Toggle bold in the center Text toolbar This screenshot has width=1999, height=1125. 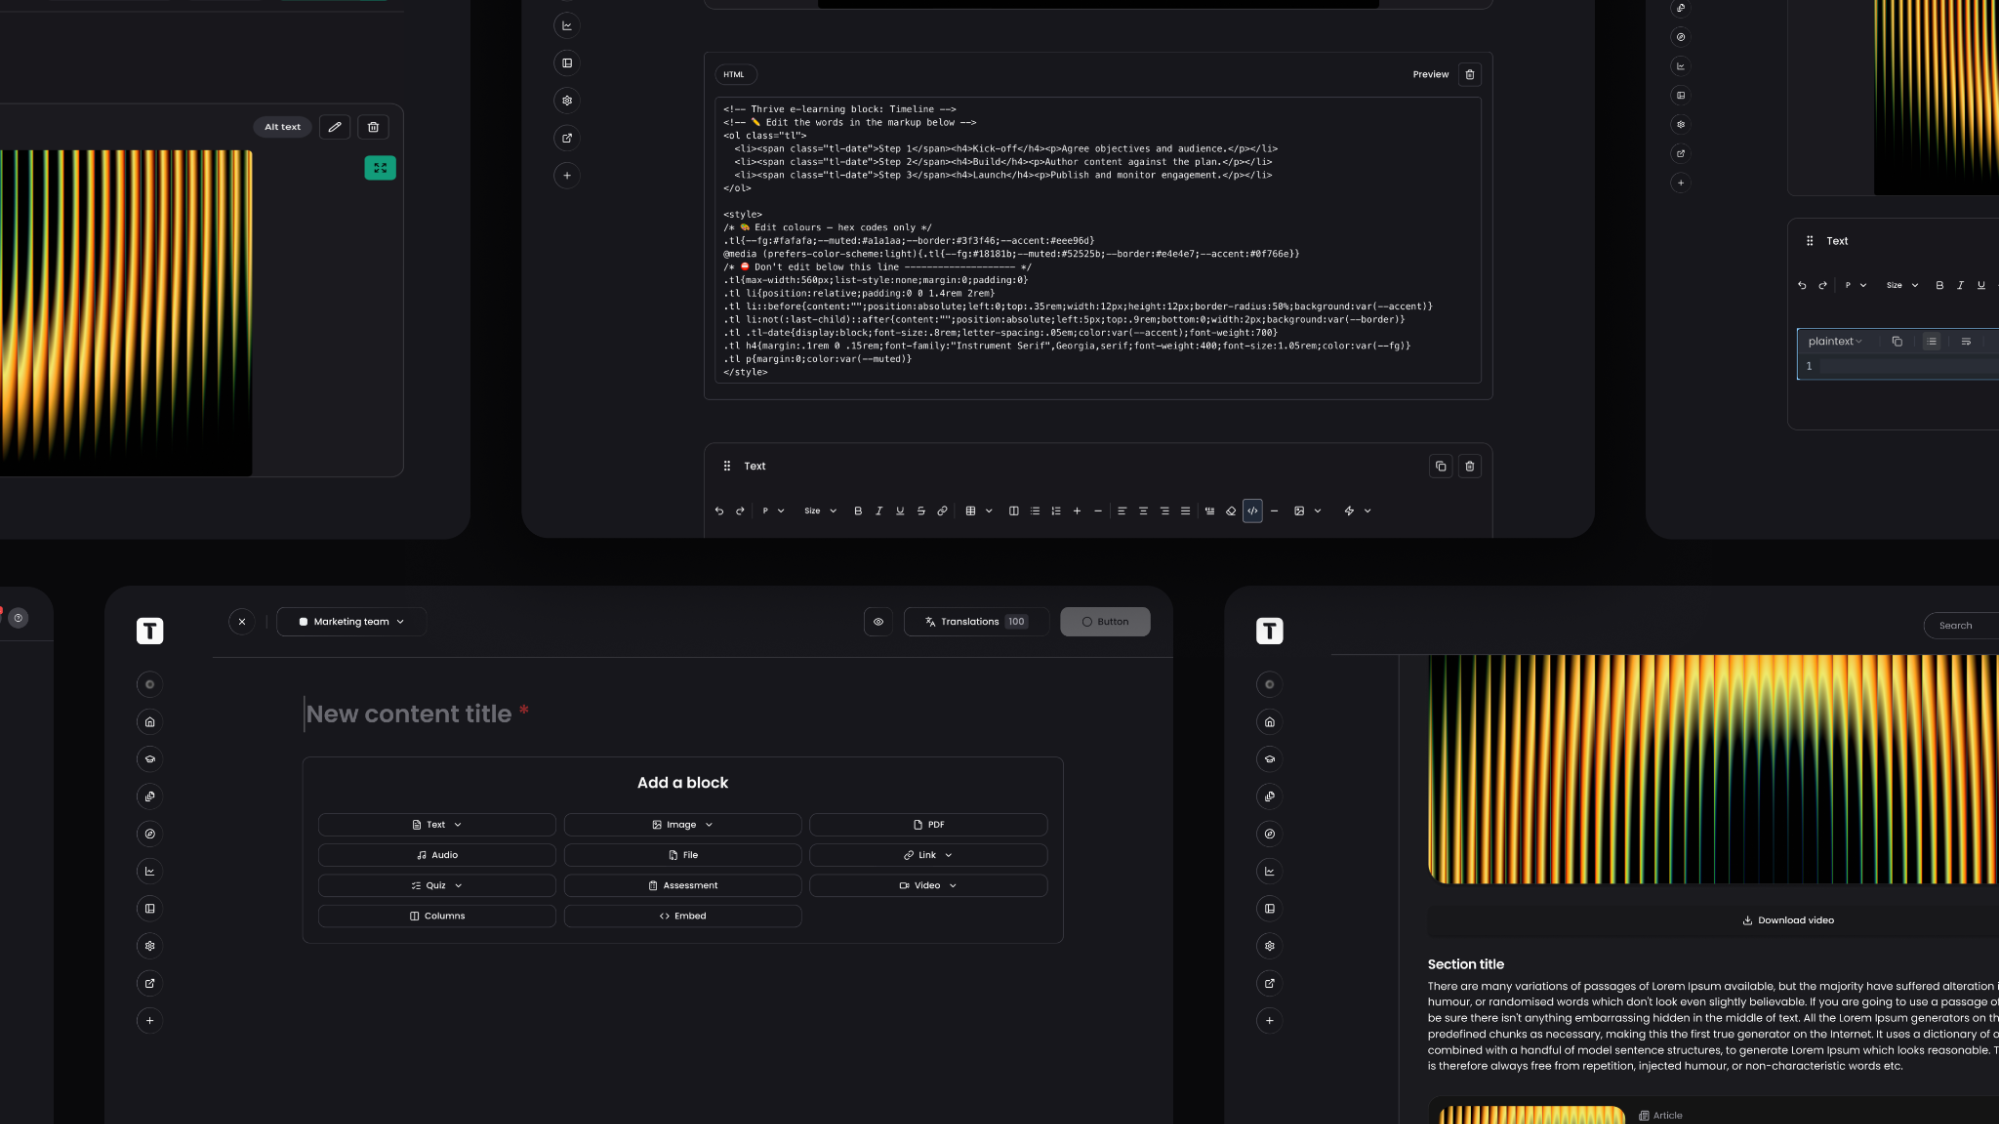[x=858, y=511]
